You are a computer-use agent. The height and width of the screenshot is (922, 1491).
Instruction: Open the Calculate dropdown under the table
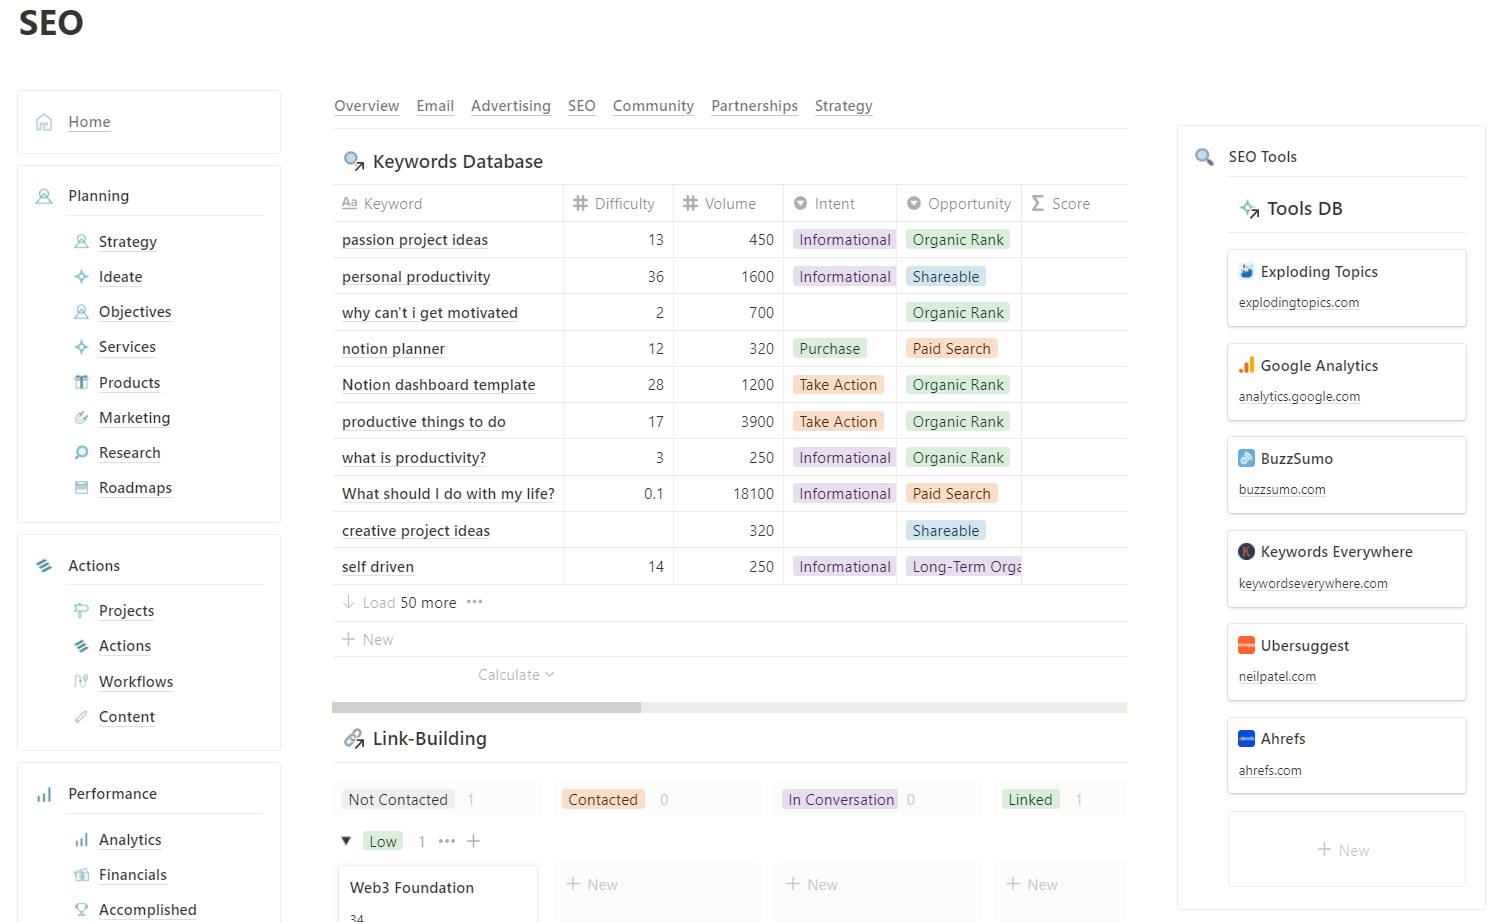(516, 675)
